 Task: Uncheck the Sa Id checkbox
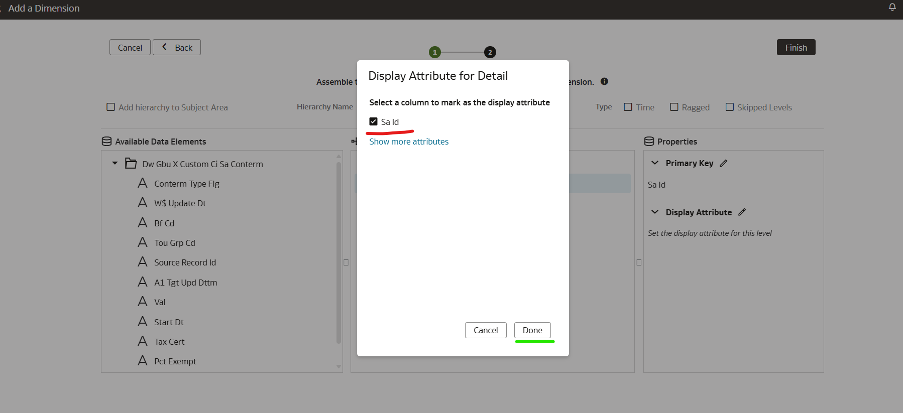point(374,122)
